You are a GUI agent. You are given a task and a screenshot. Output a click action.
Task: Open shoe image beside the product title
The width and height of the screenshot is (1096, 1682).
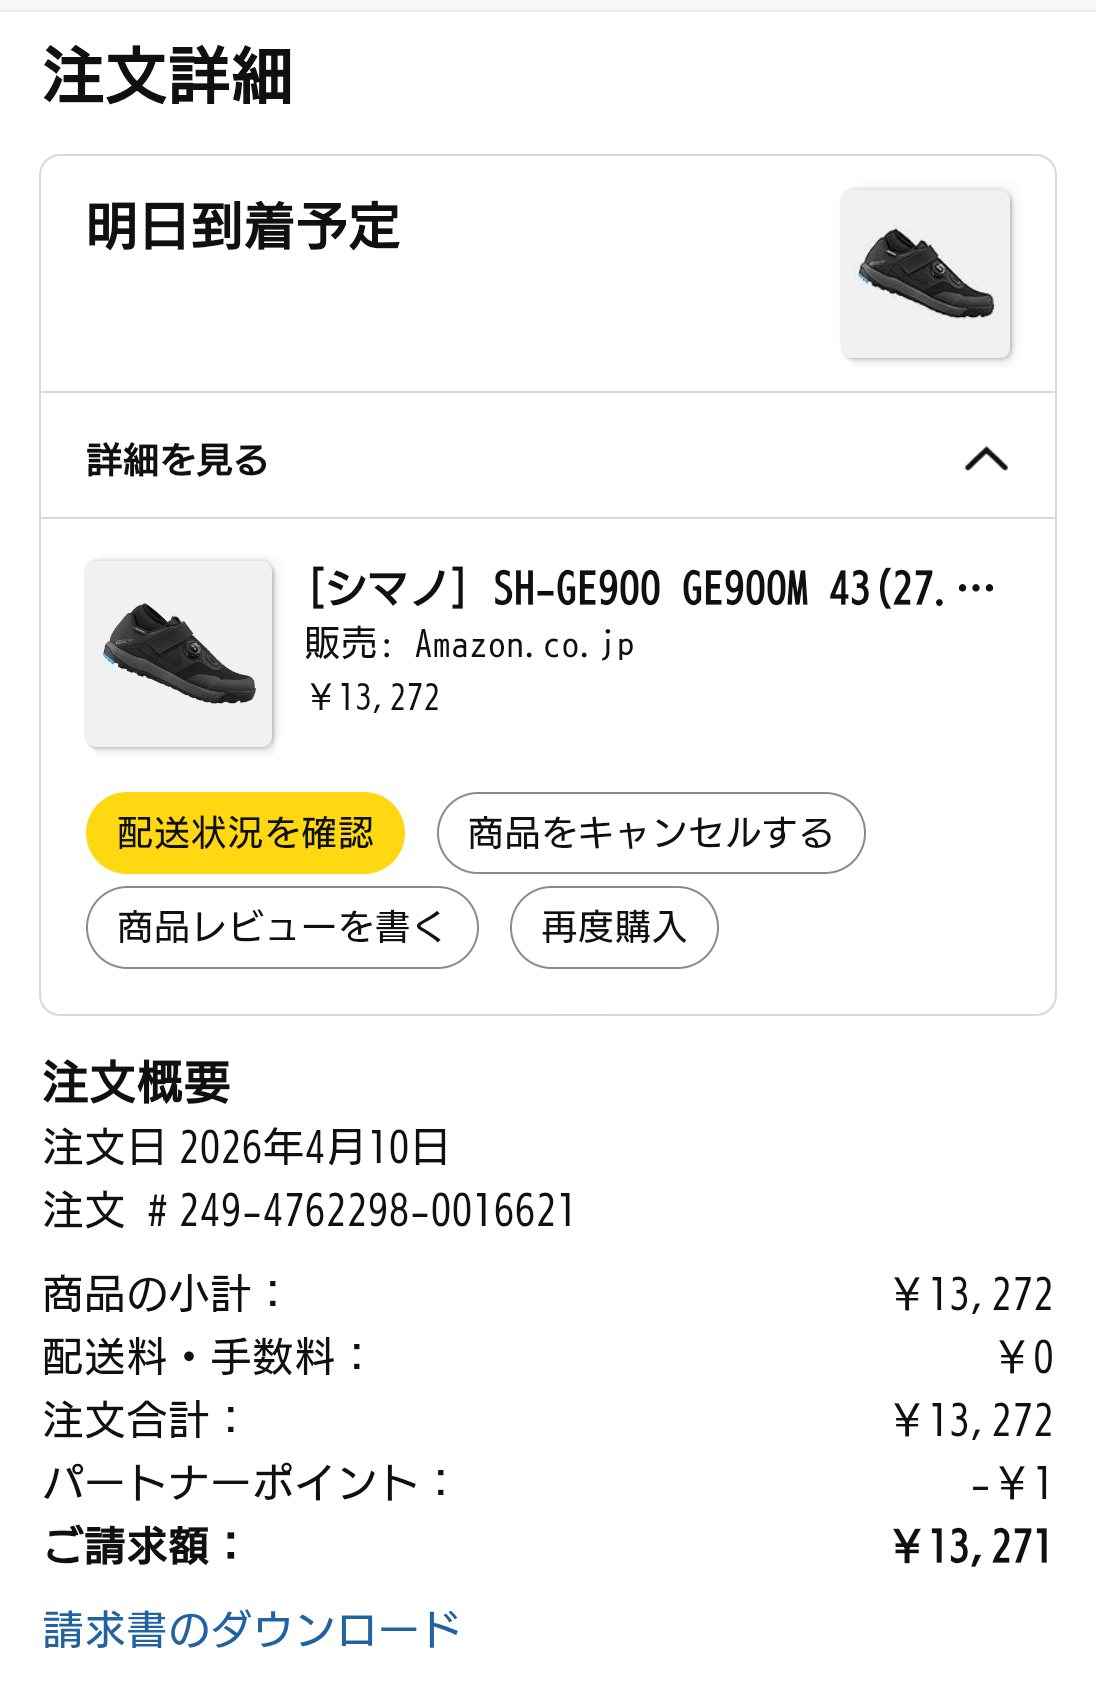pos(179,654)
